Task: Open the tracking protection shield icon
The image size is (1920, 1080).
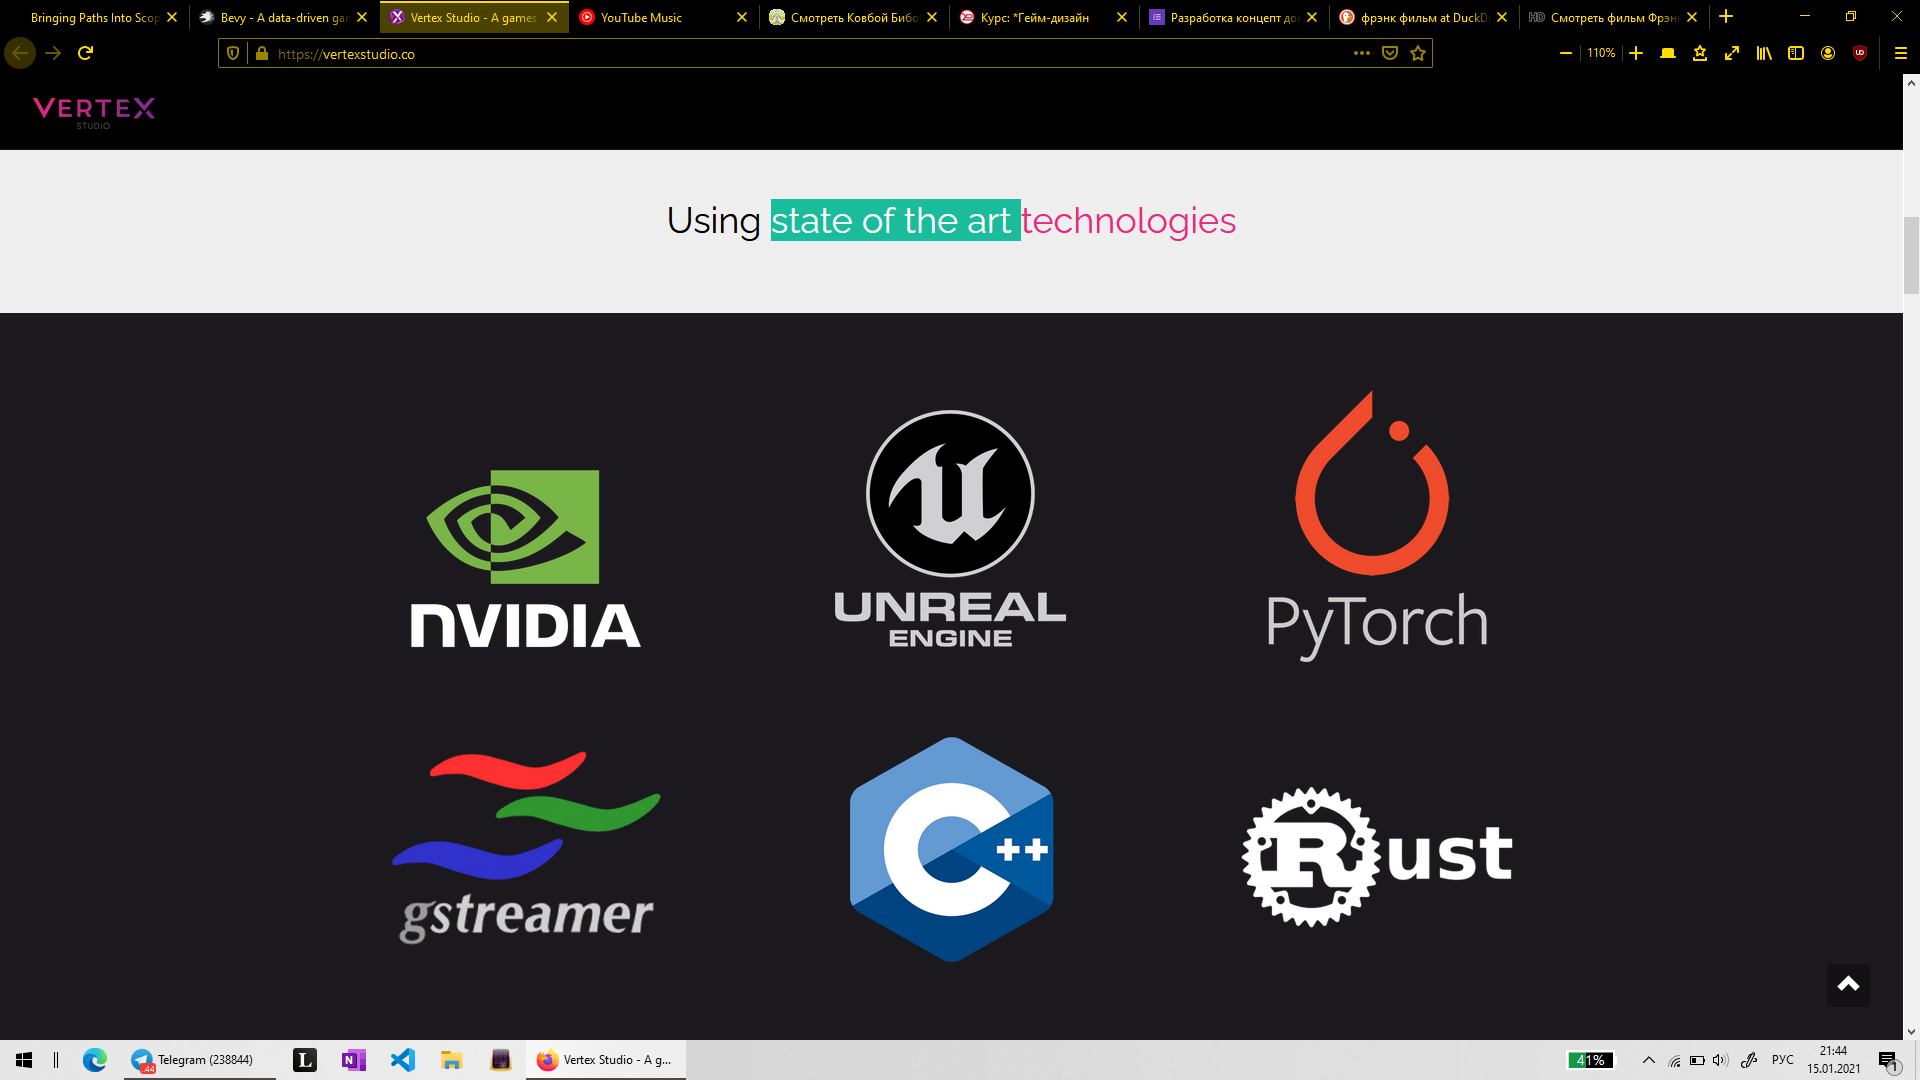Action: [x=233, y=53]
